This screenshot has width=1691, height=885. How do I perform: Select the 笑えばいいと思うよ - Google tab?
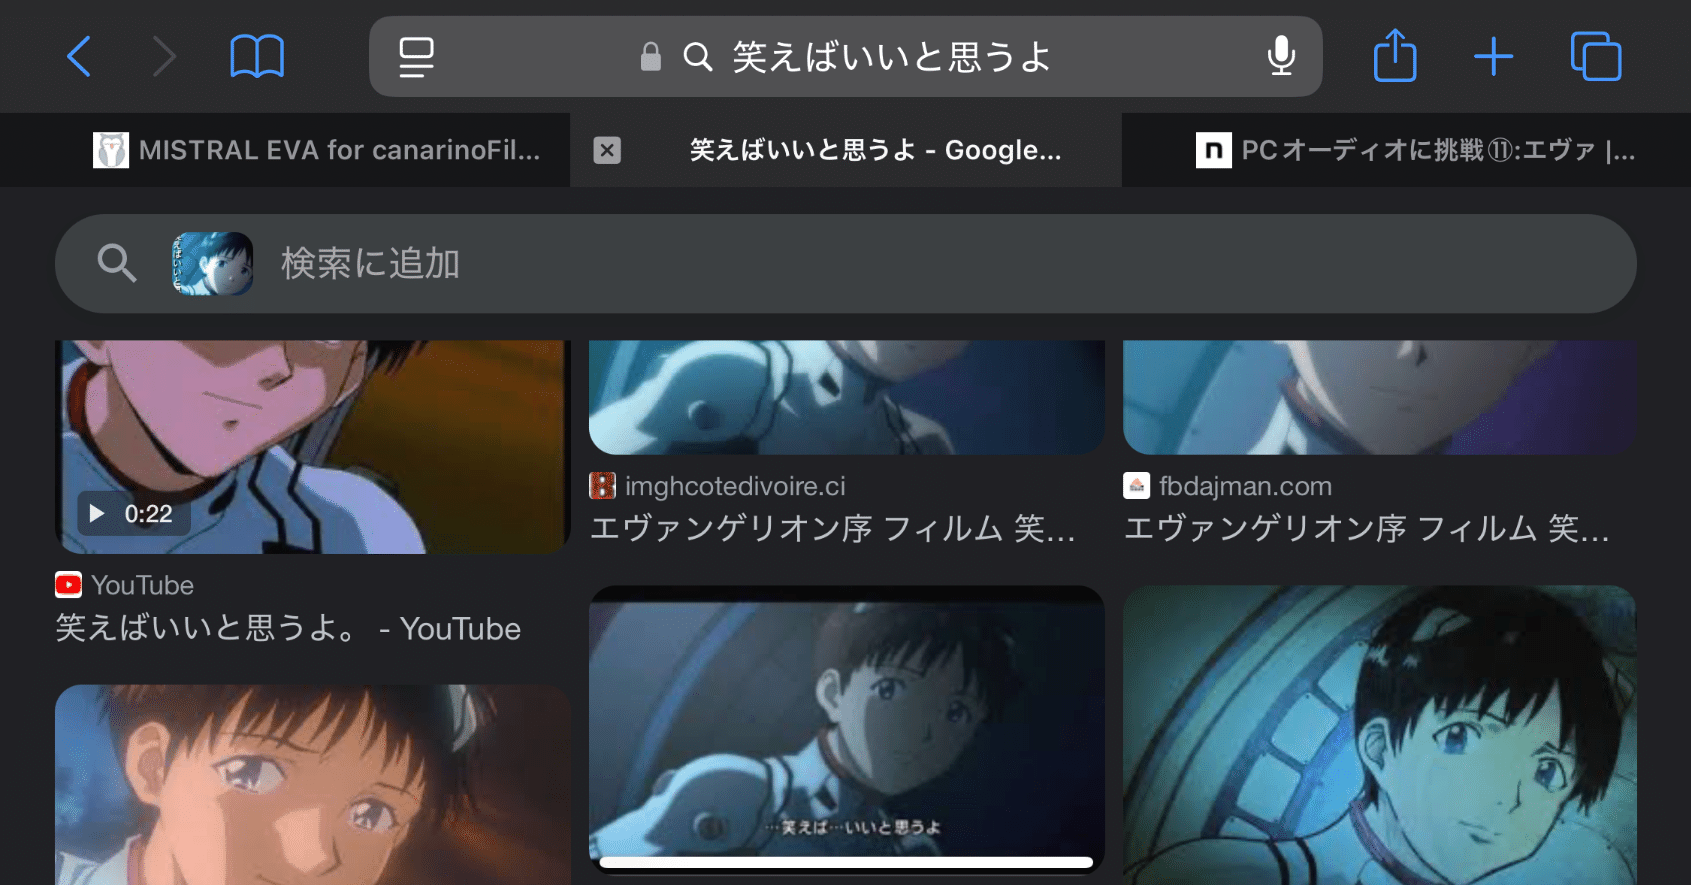(846, 150)
